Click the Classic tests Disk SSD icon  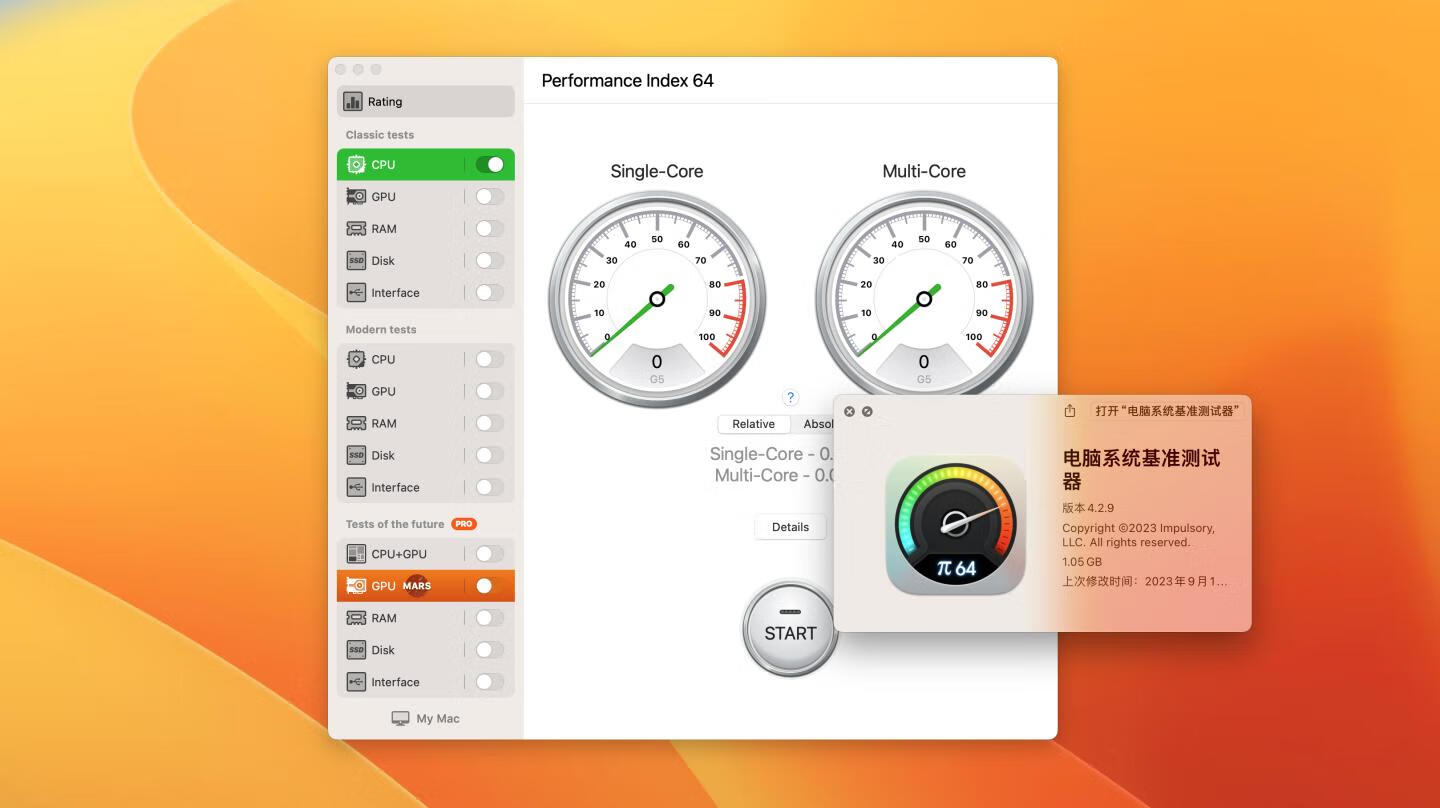(x=356, y=260)
